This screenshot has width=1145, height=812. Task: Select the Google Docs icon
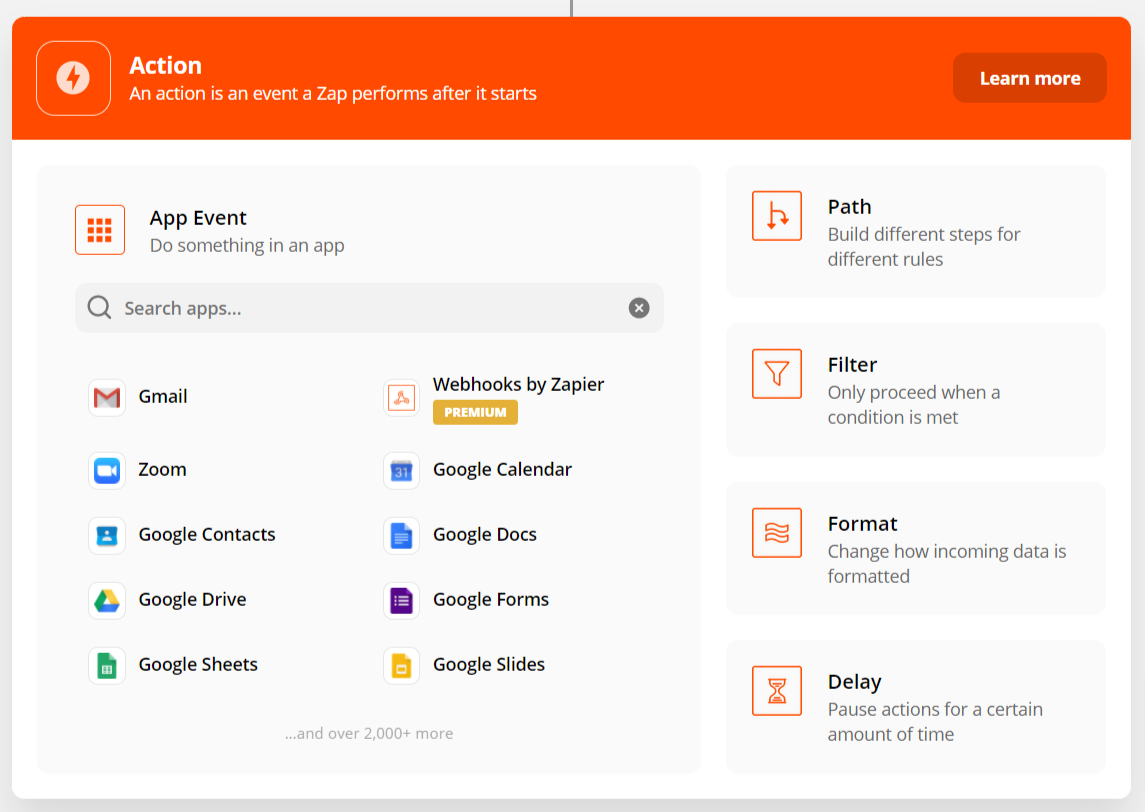coord(402,535)
